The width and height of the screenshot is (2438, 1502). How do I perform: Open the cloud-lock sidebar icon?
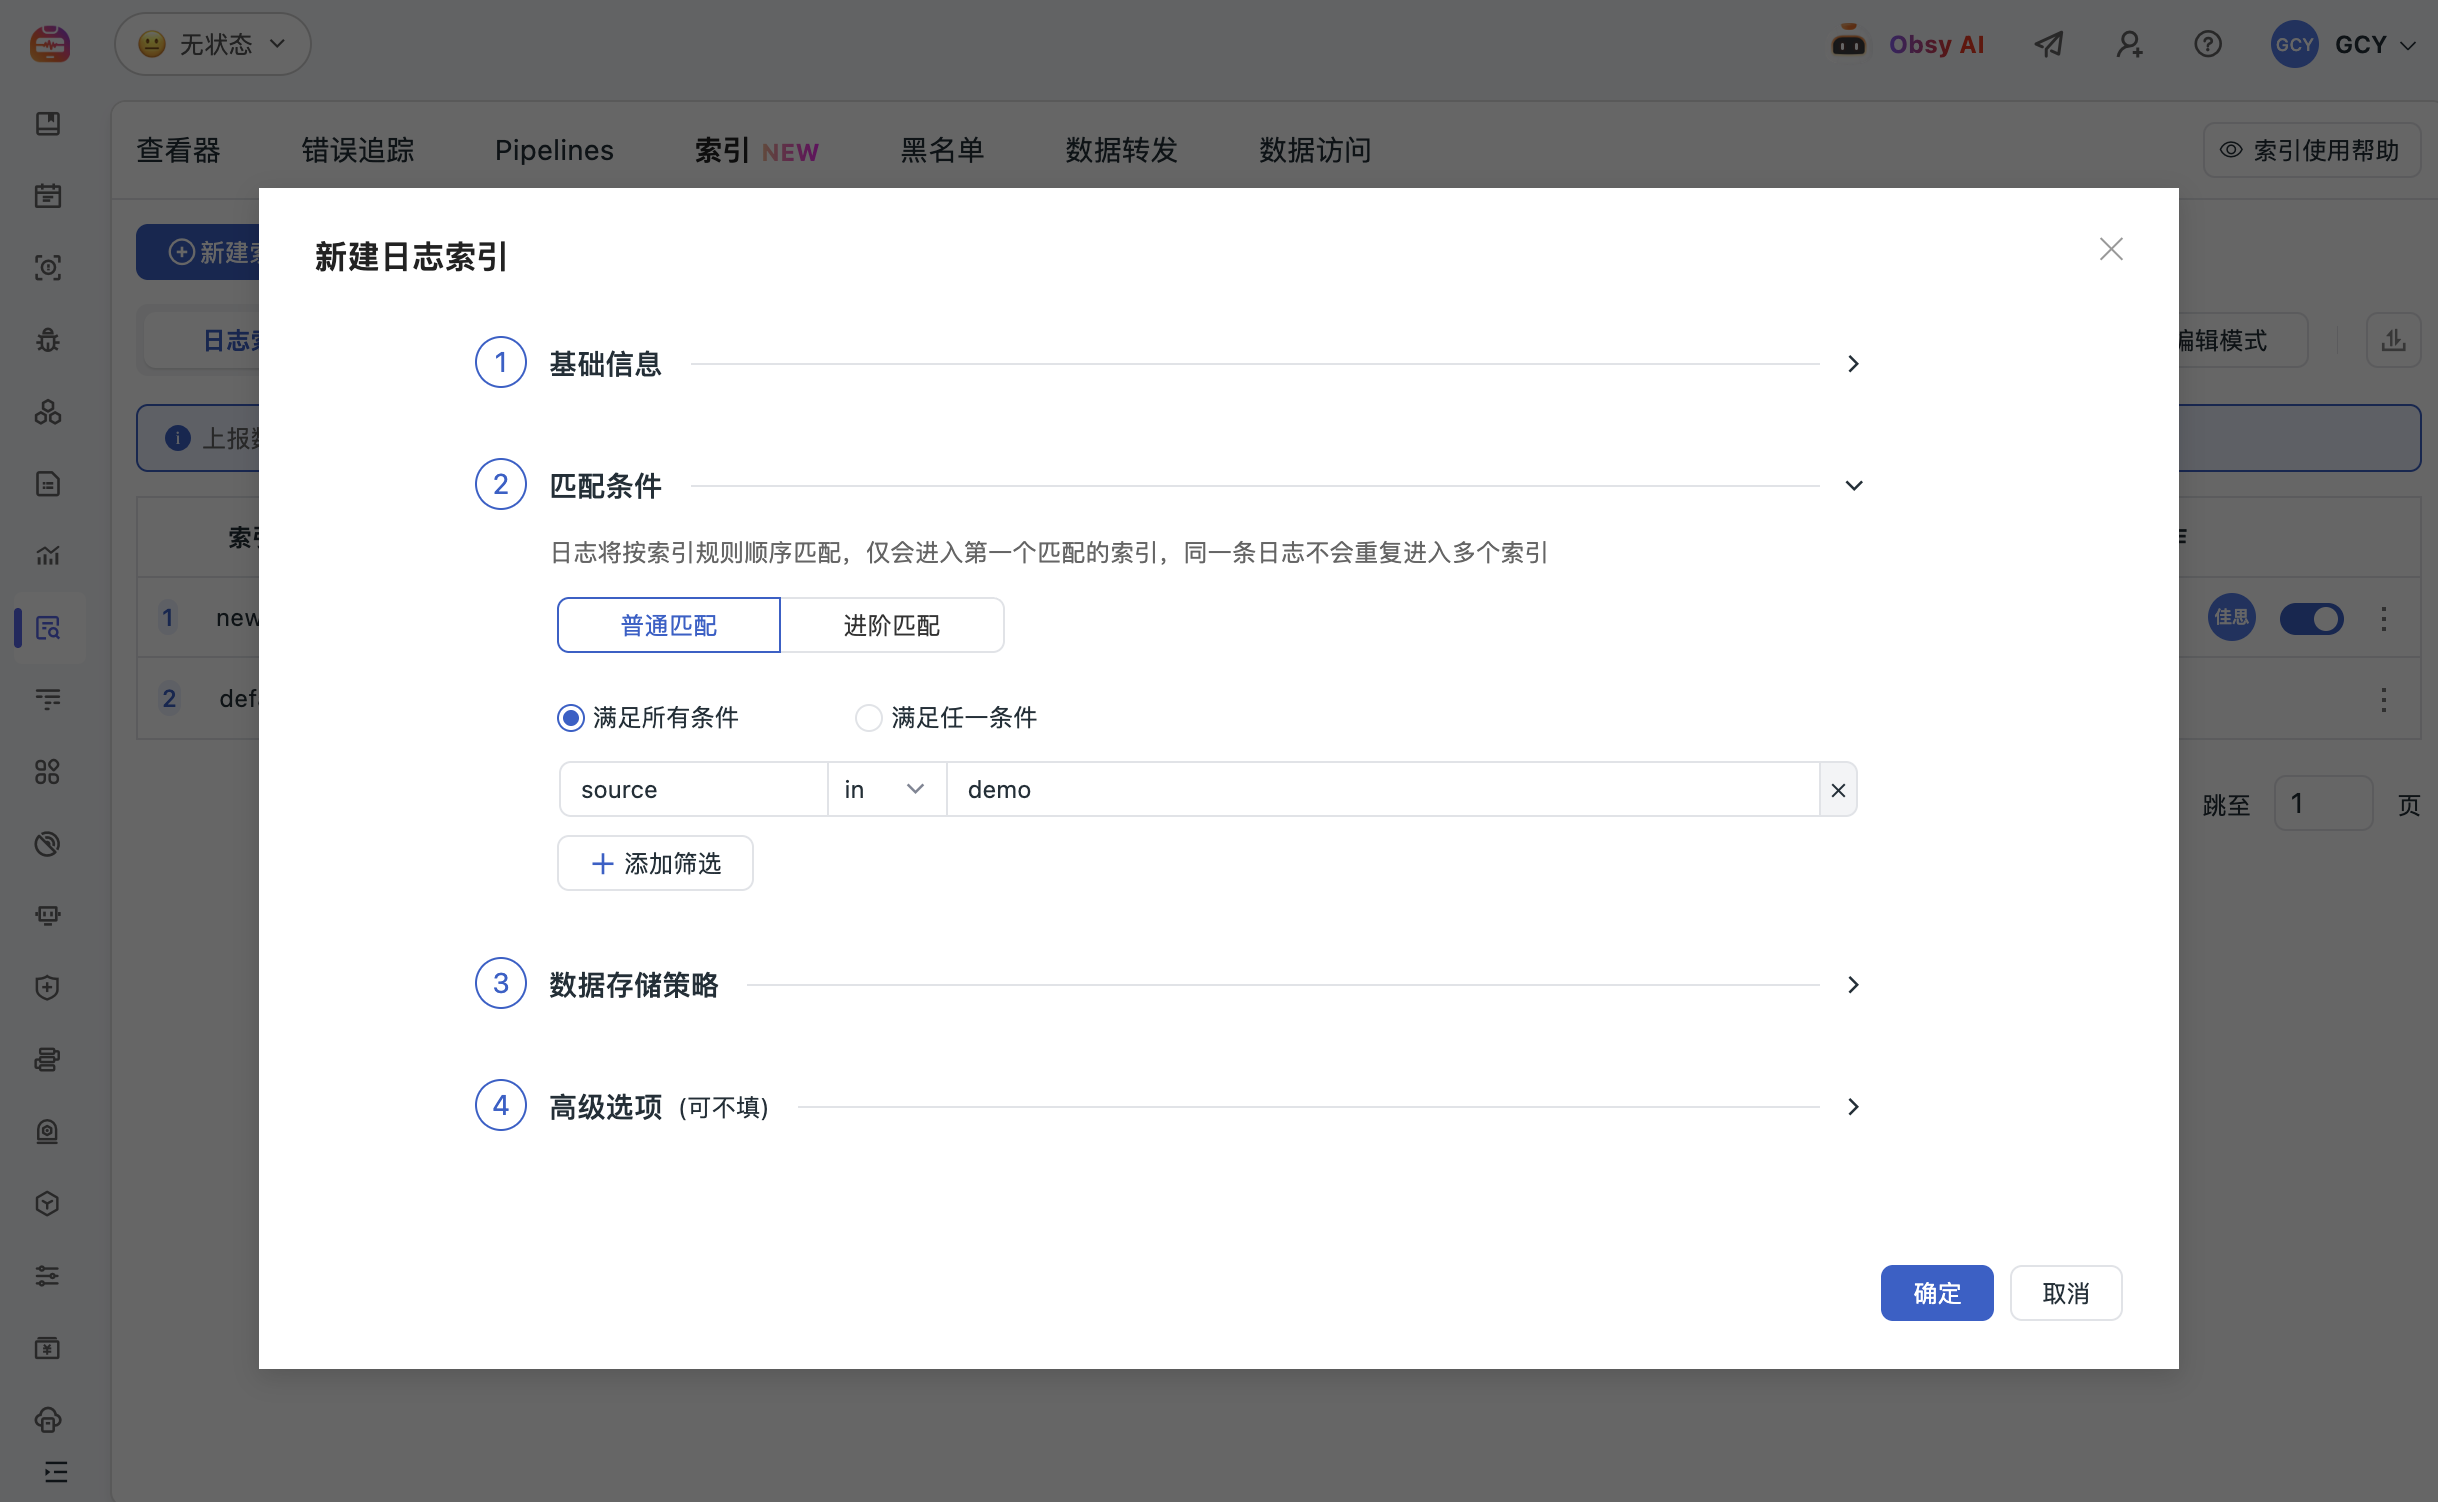[48, 1420]
